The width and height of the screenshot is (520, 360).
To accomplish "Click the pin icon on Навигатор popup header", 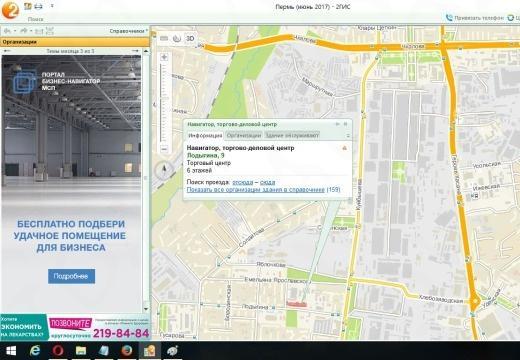I will 337,124.
